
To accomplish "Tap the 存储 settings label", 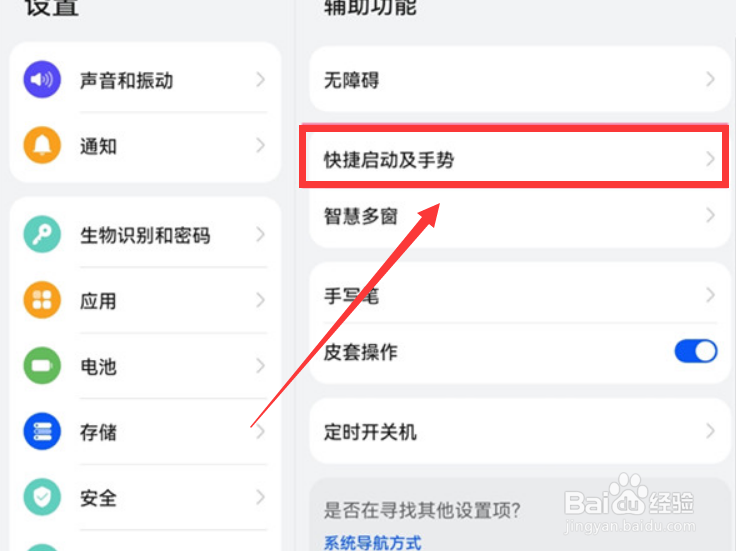I will 99,432.
